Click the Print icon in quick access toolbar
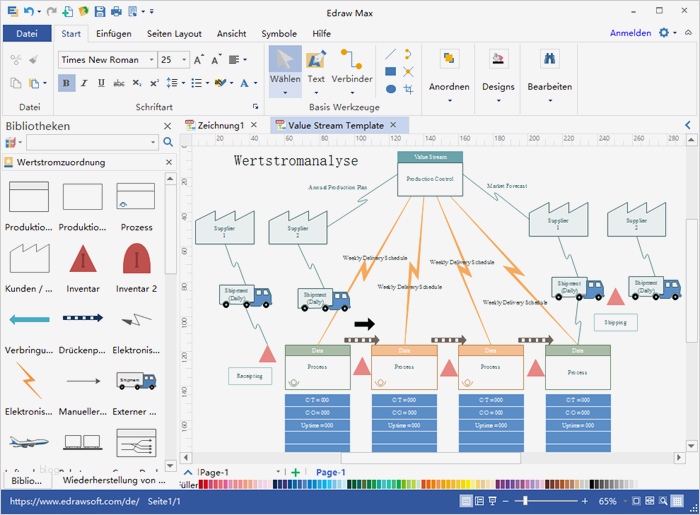Screen dimensions: 700x515 point(116,12)
